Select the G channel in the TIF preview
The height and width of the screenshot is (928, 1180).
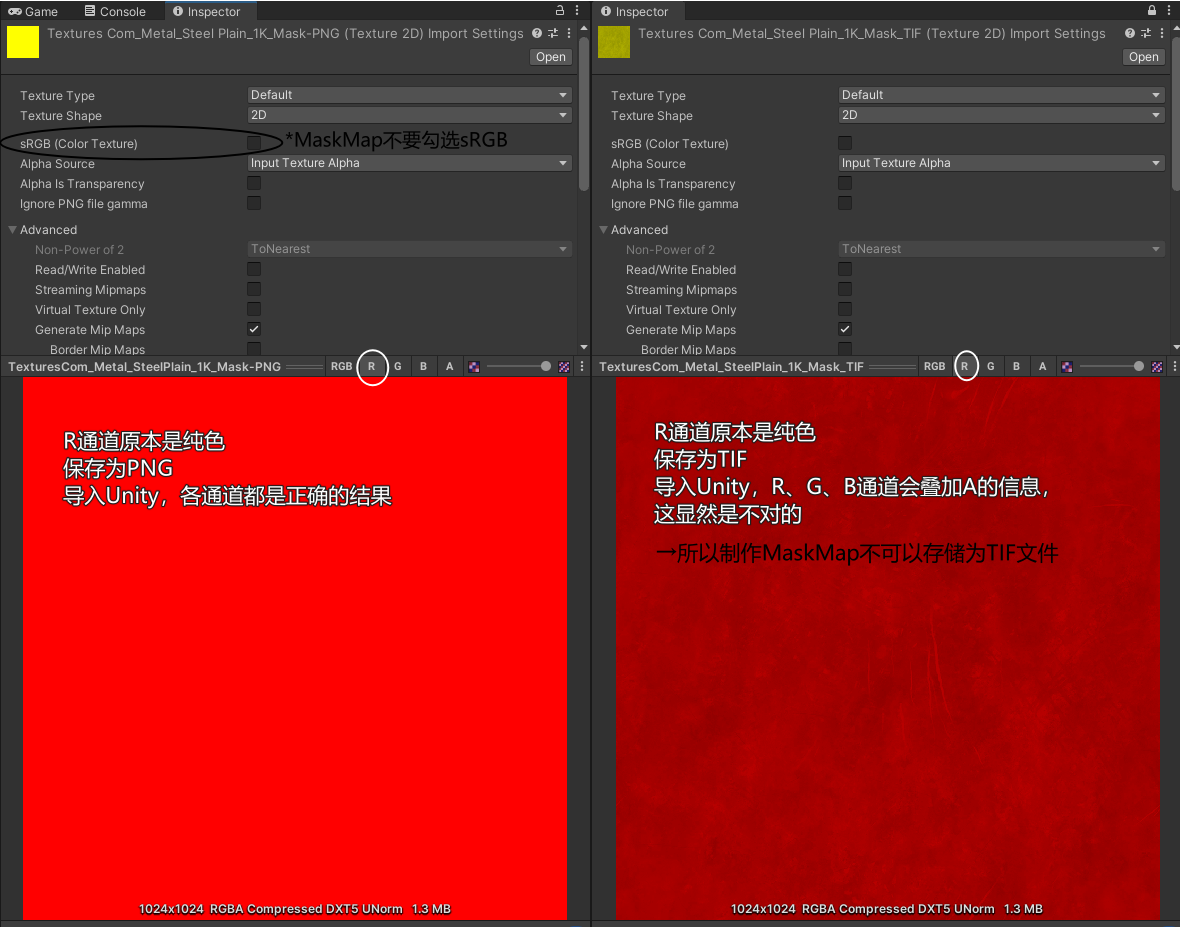990,366
